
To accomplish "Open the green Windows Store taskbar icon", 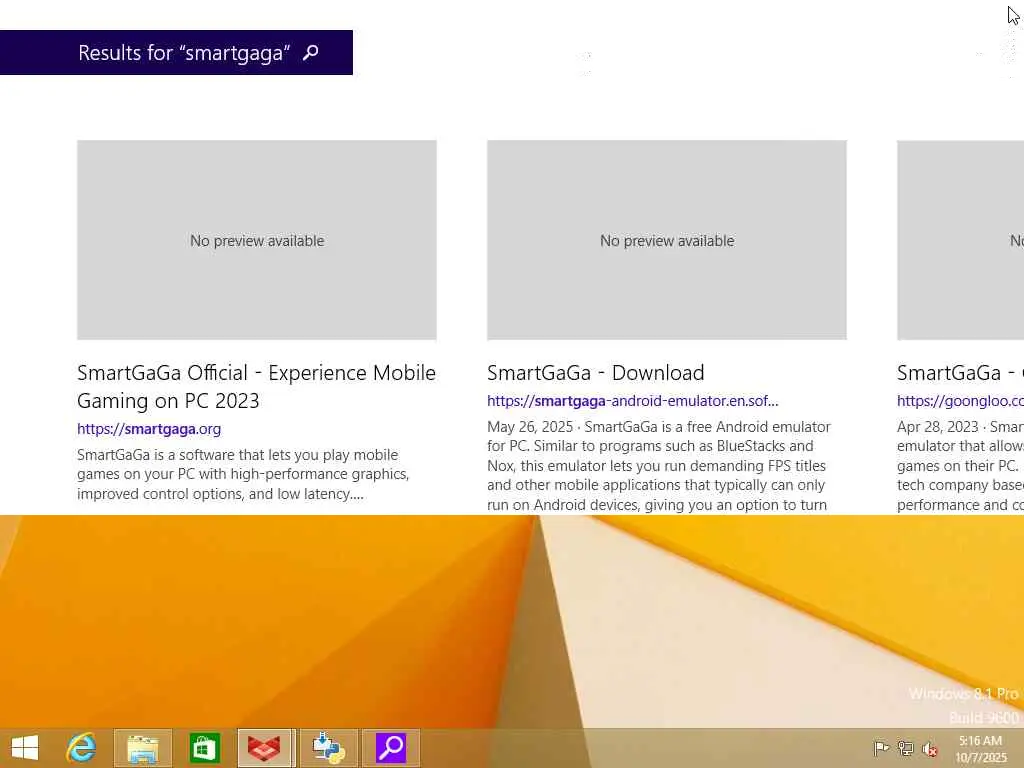I will point(204,748).
